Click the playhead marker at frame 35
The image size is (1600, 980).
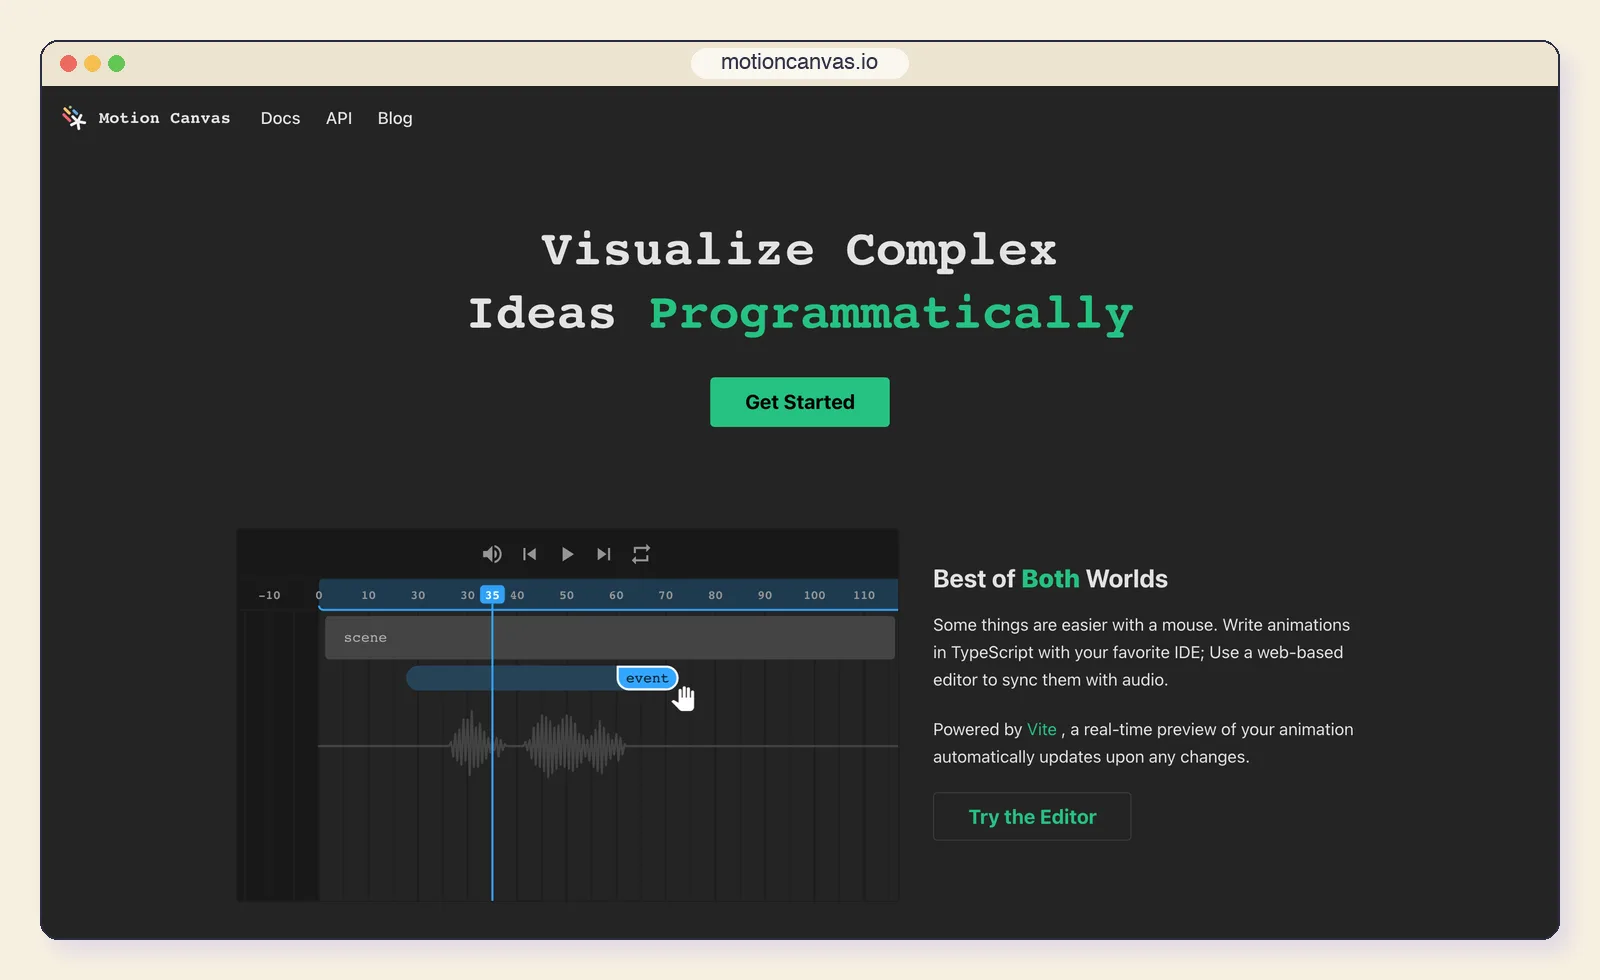pyautogui.click(x=492, y=594)
